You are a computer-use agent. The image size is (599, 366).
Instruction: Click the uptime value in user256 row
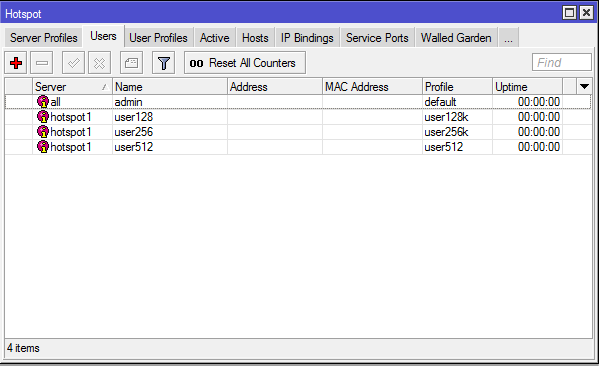tap(539, 132)
